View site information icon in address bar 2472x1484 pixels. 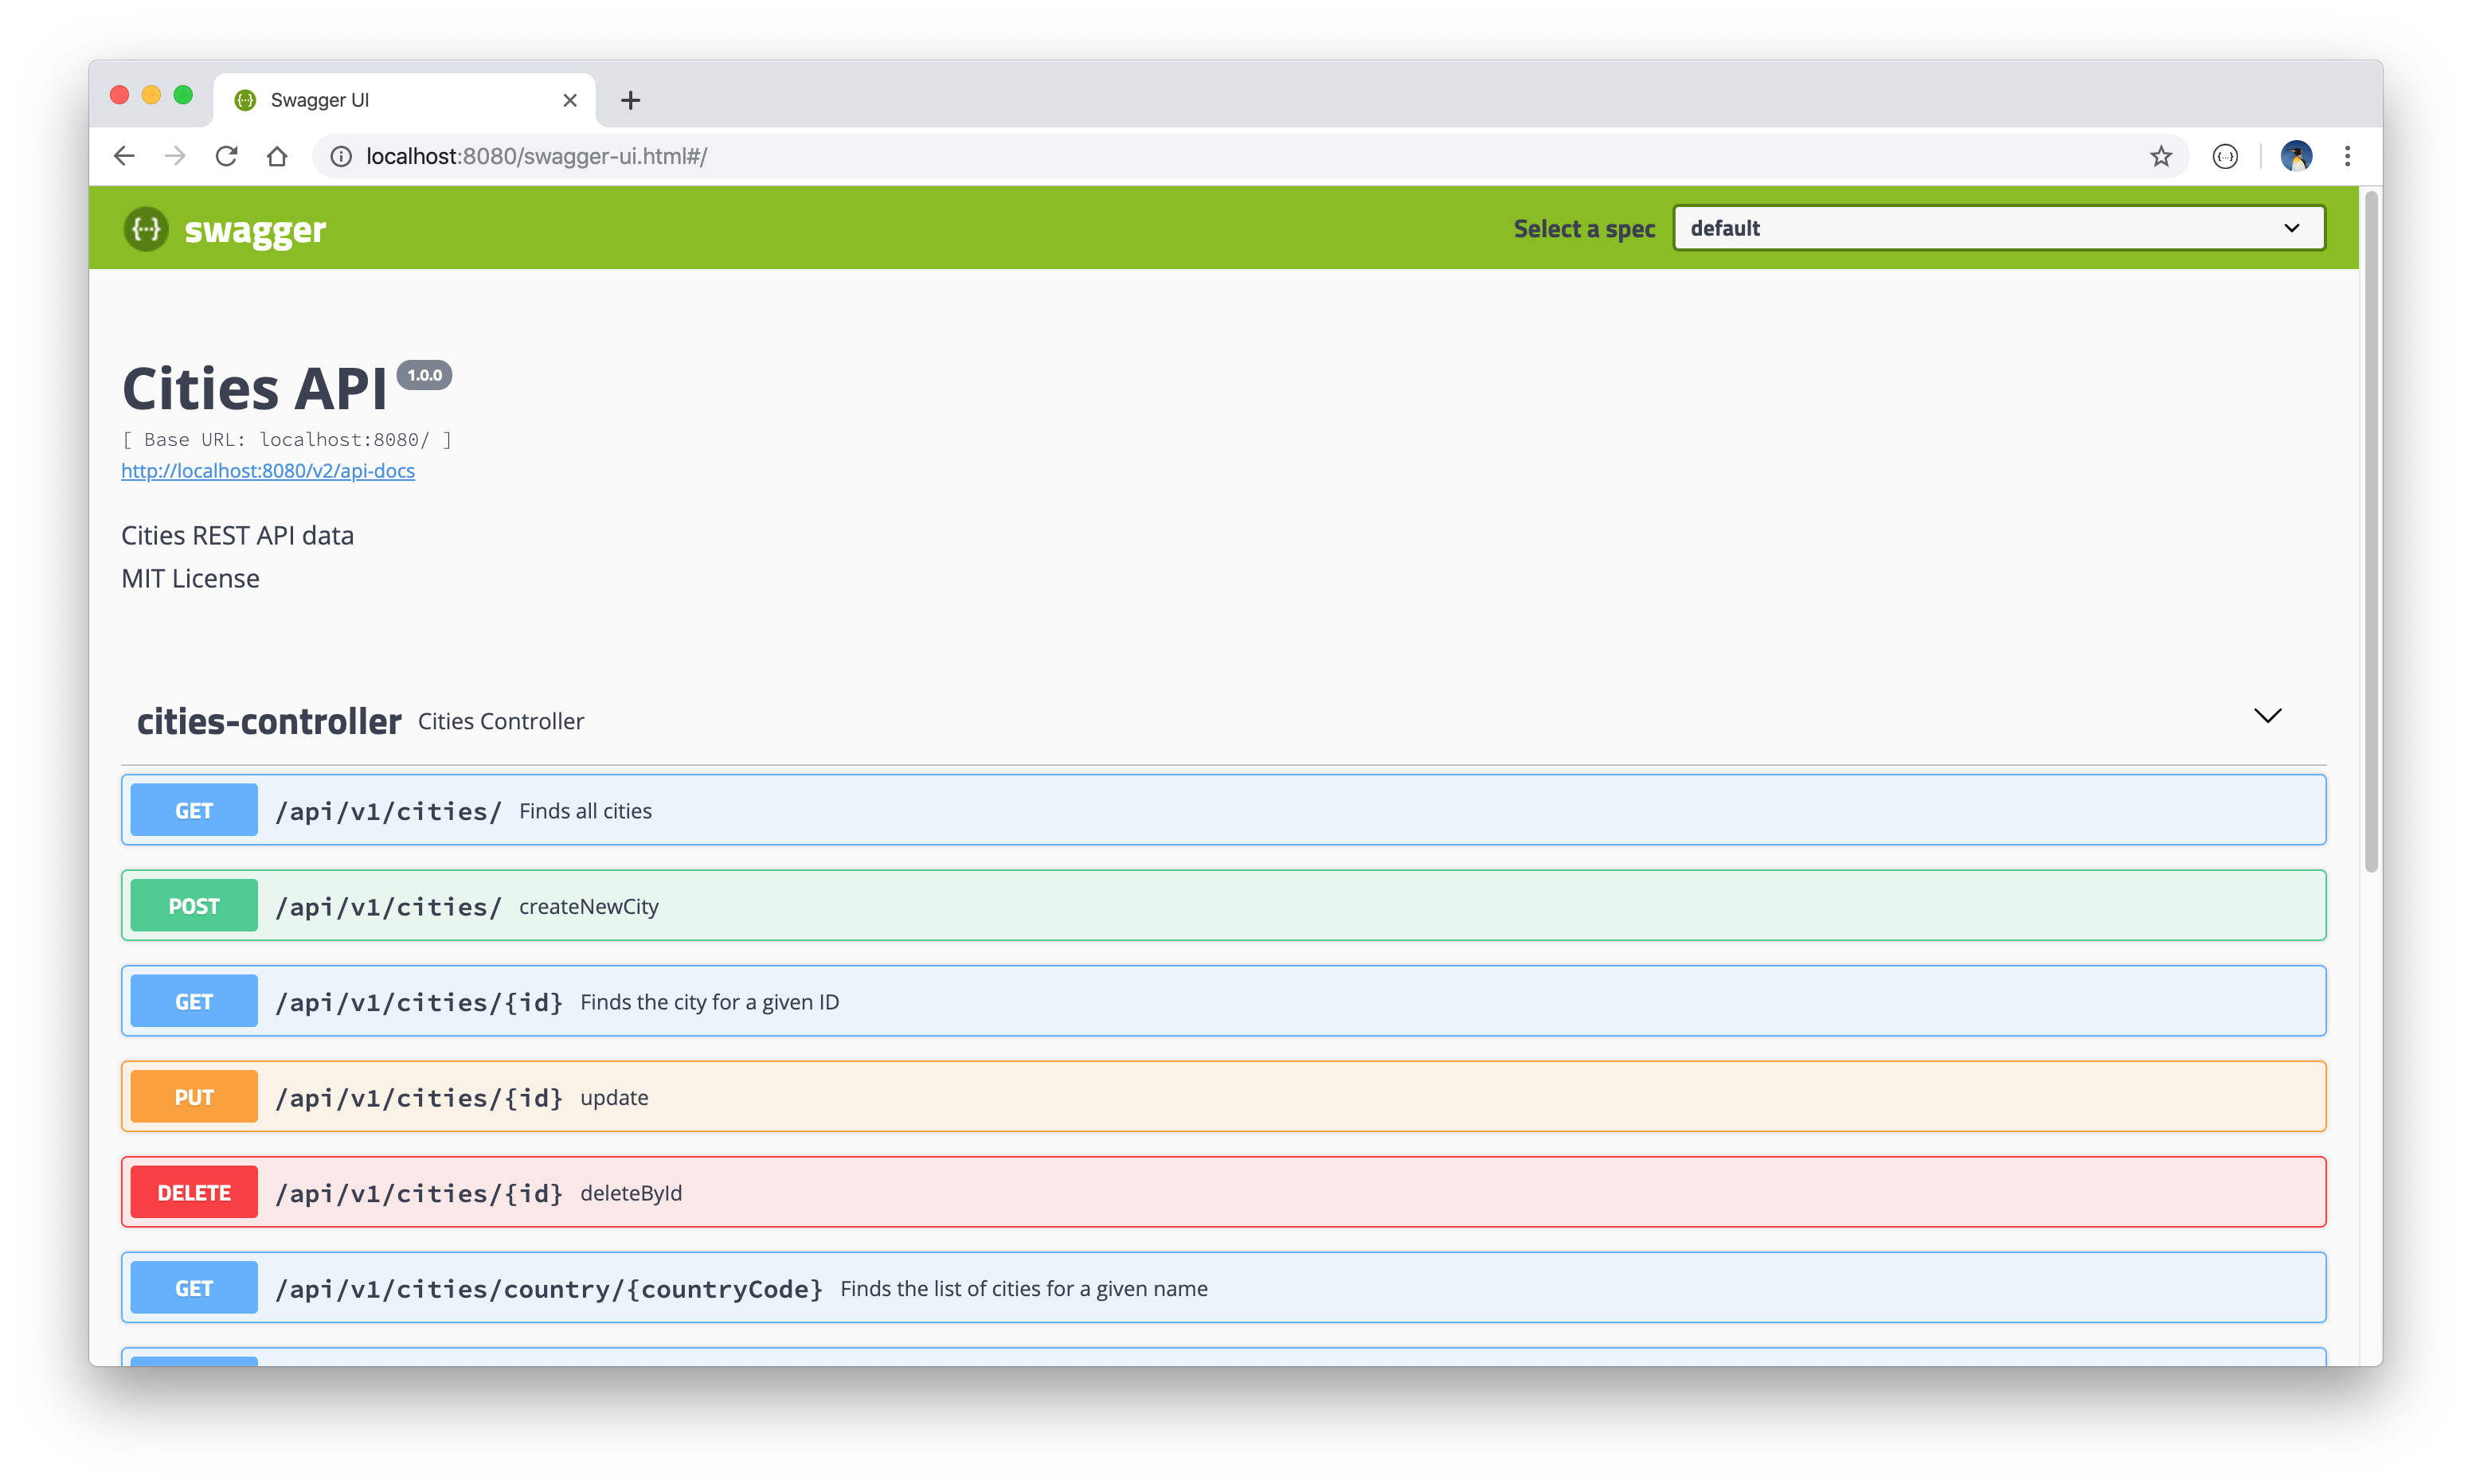click(341, 156)
